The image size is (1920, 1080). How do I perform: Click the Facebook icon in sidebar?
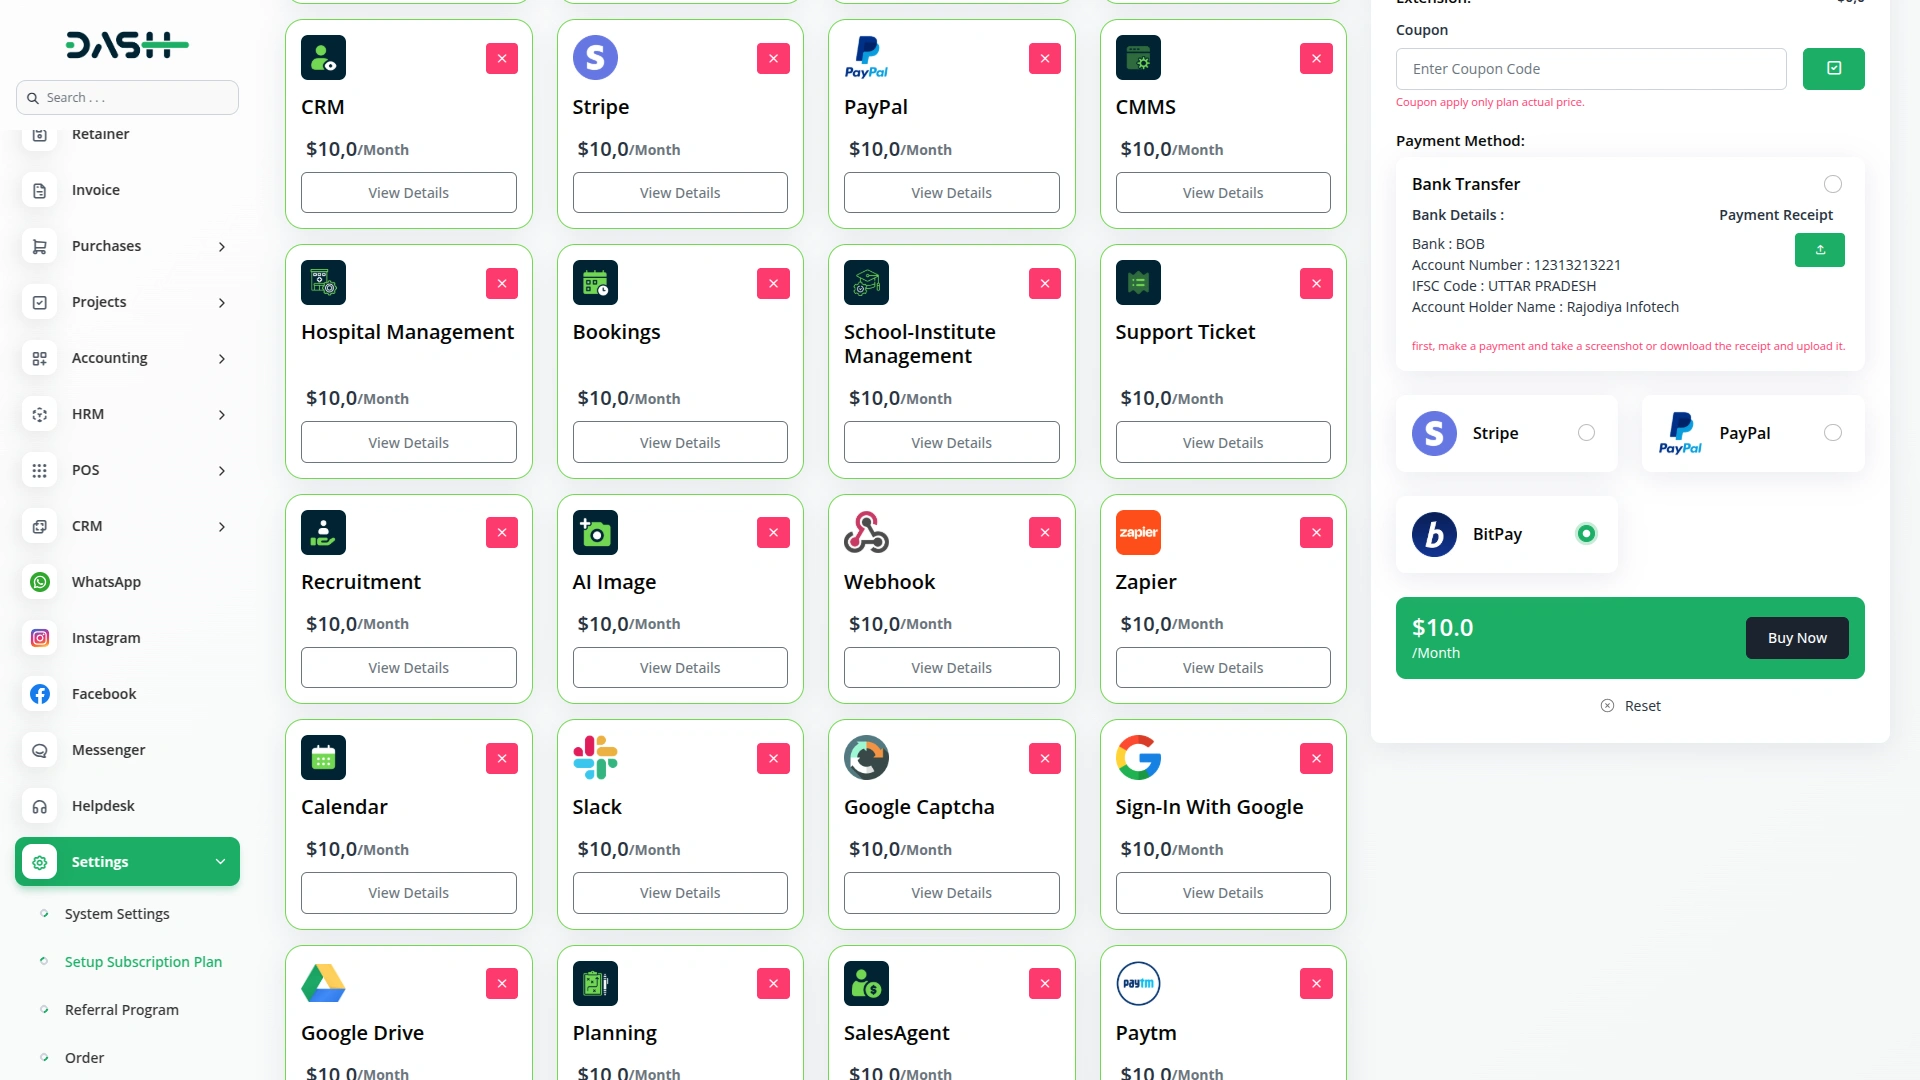coord(40,693)
